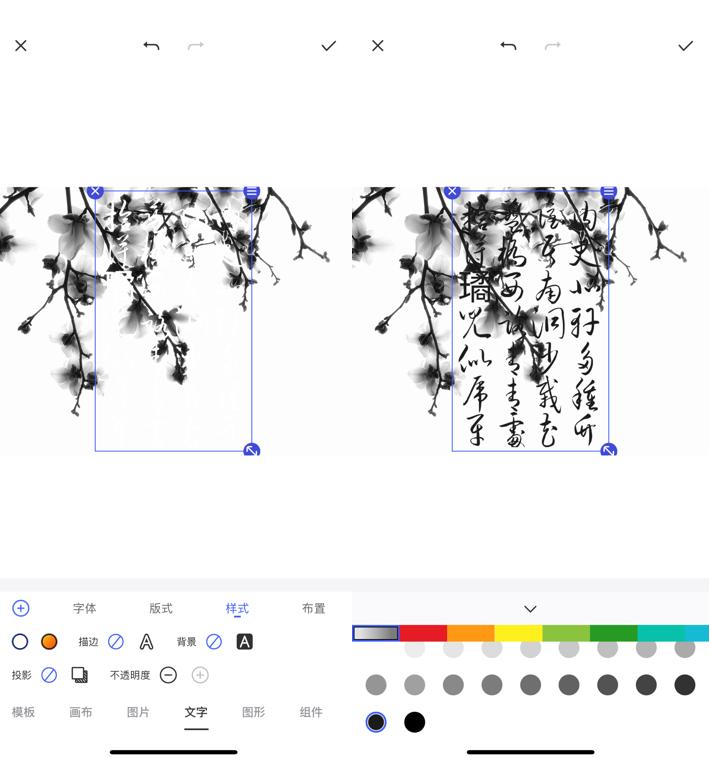710x757 pixels.
Task: Select the yellow color category
Action: pos(518,633)
